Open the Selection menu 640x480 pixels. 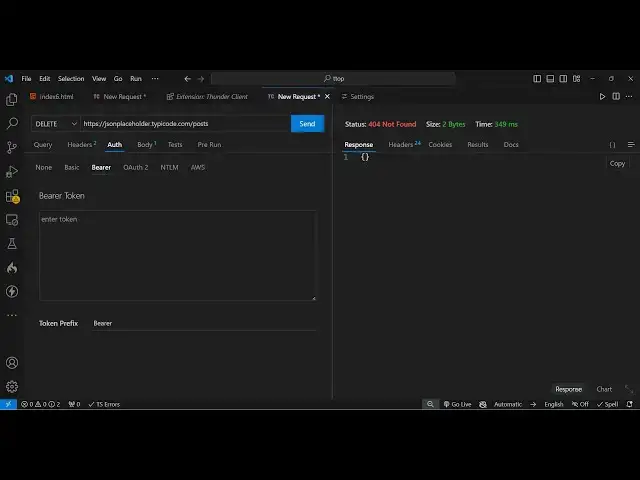(x=71, y=78)
